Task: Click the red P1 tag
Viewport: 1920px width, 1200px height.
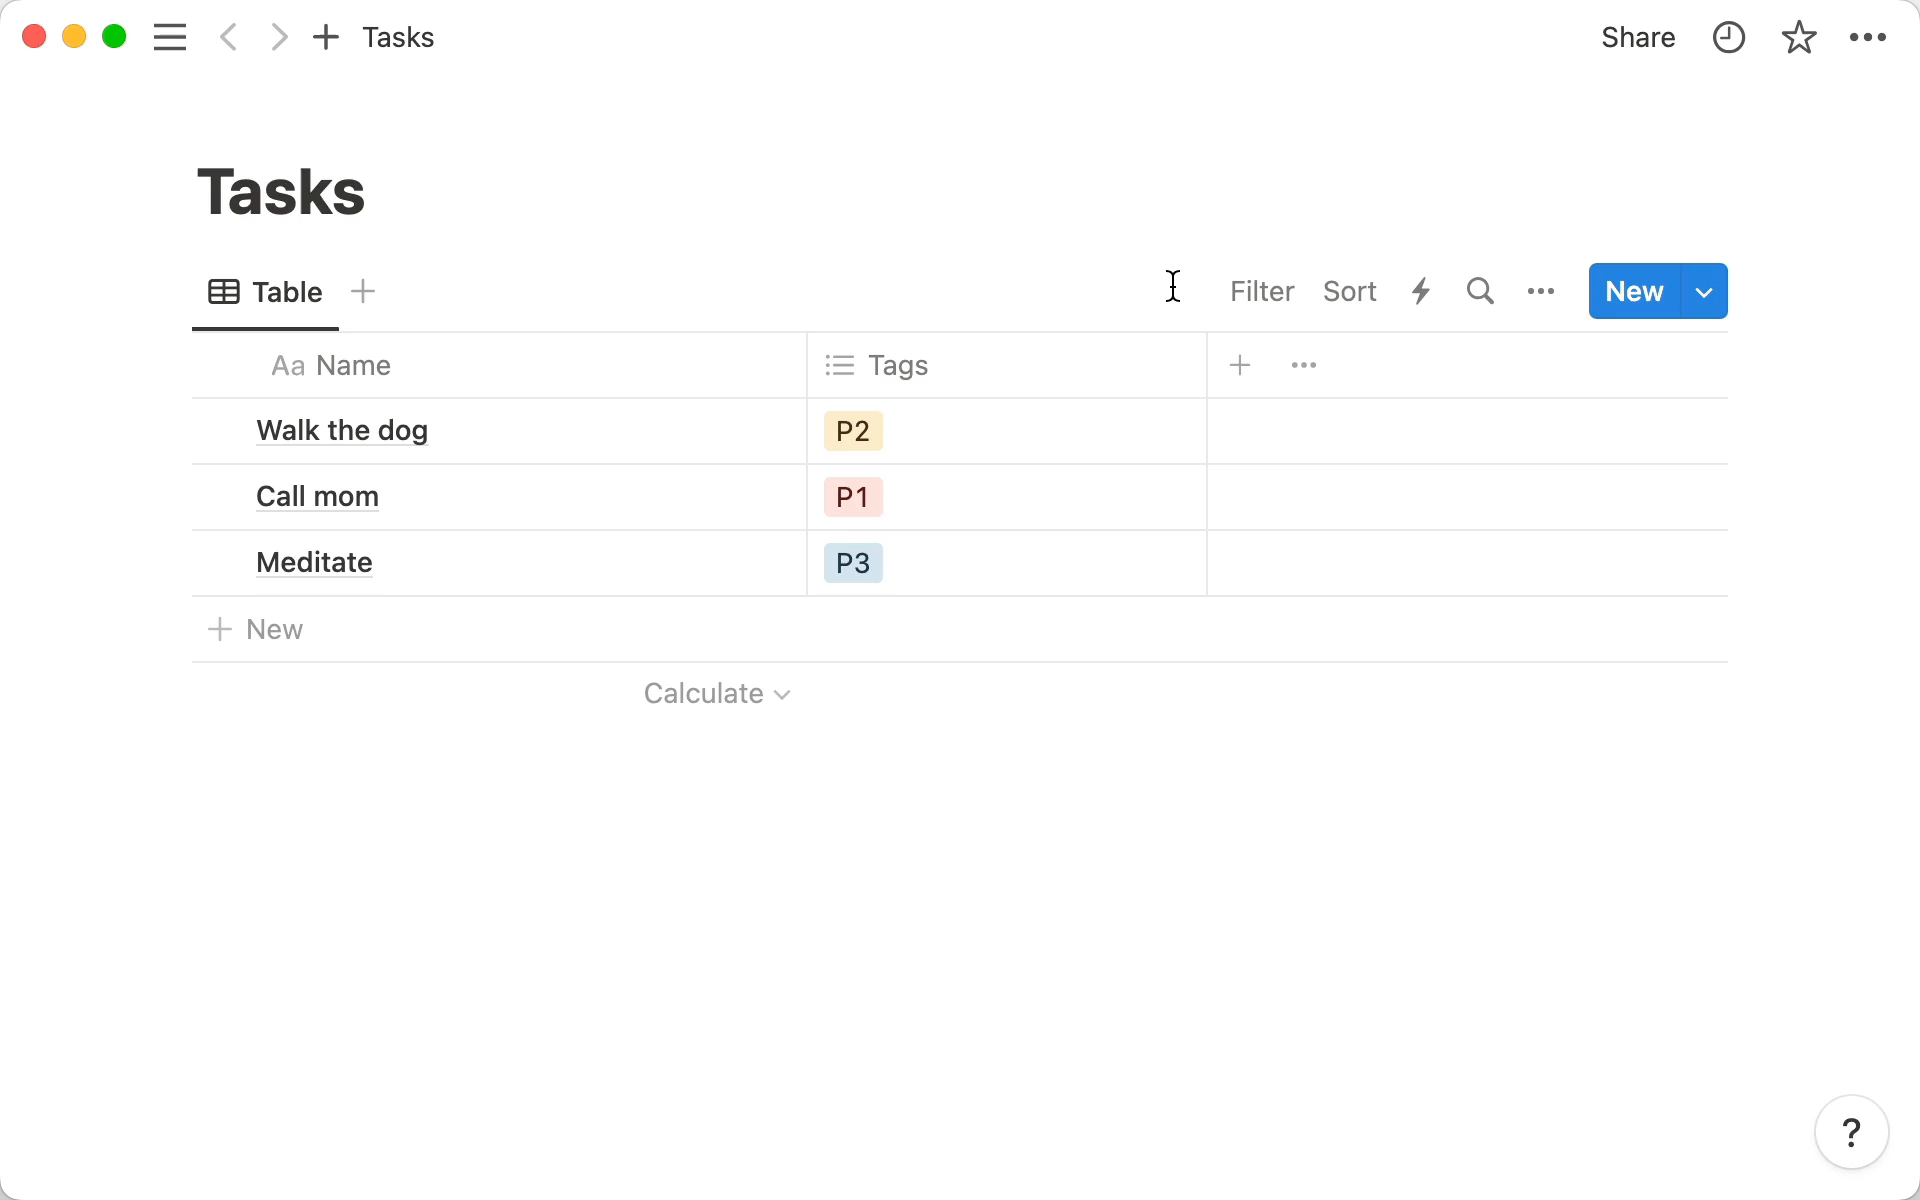Action: [853, 497]
